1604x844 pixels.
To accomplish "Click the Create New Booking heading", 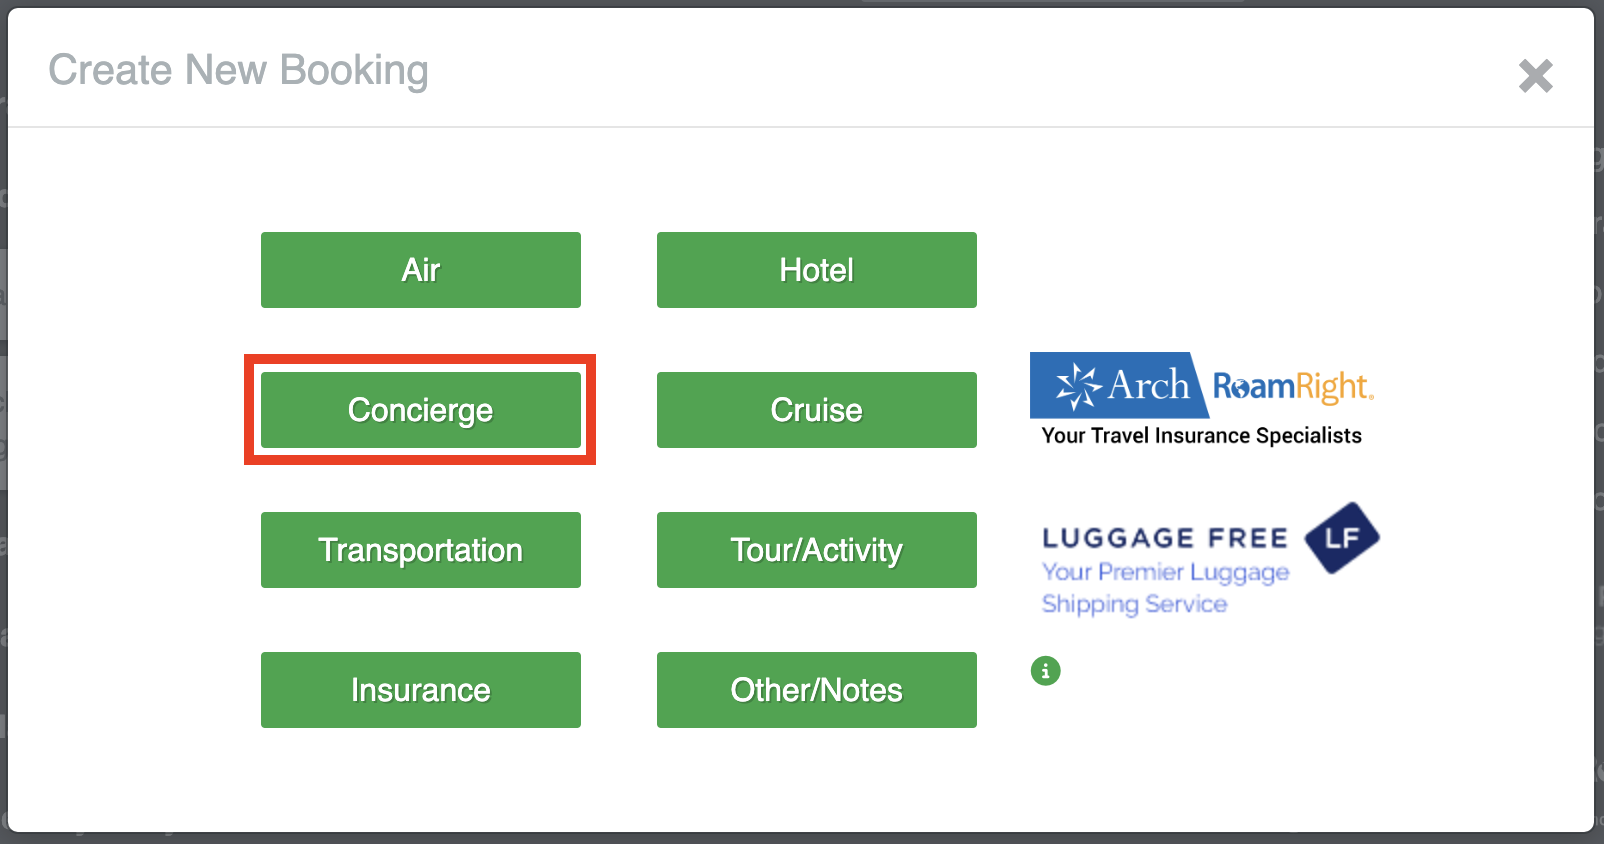I will click(238, 70).
